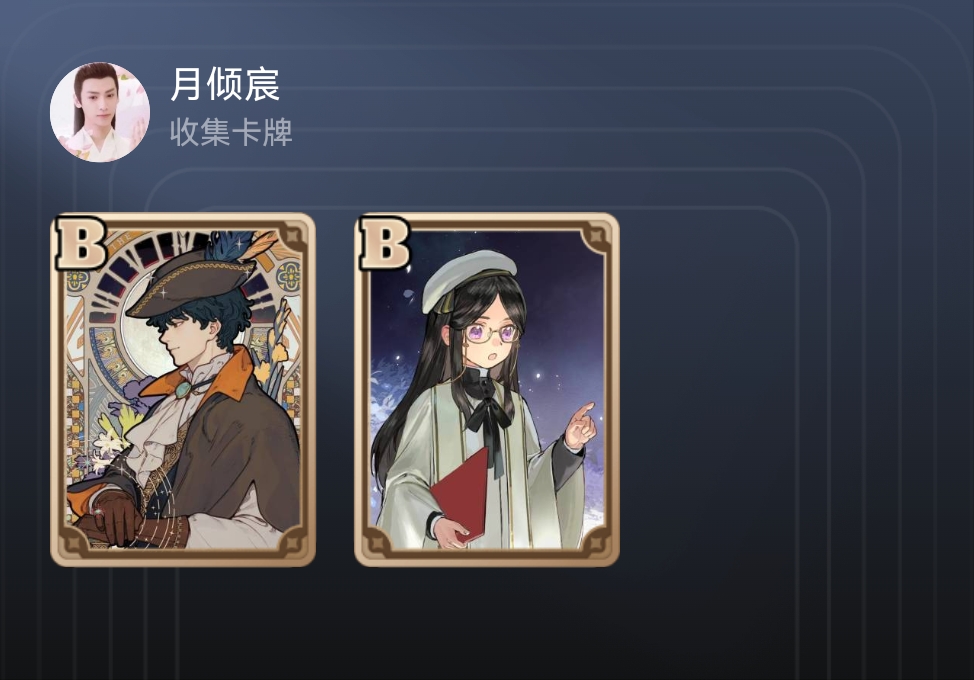Viewport: 974px width, 680px height.
Task: Click the white beret on the girl's head
Action: click(x=469, y=278)
